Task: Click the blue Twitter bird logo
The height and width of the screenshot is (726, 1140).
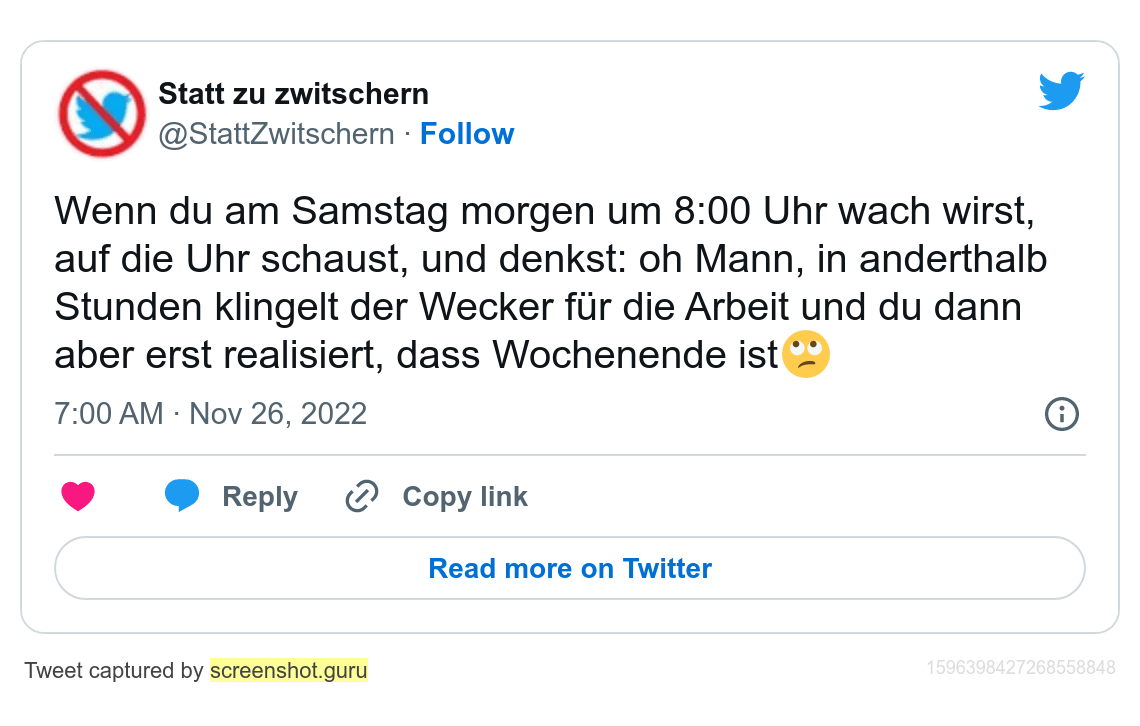Action: coord(1061,91)
